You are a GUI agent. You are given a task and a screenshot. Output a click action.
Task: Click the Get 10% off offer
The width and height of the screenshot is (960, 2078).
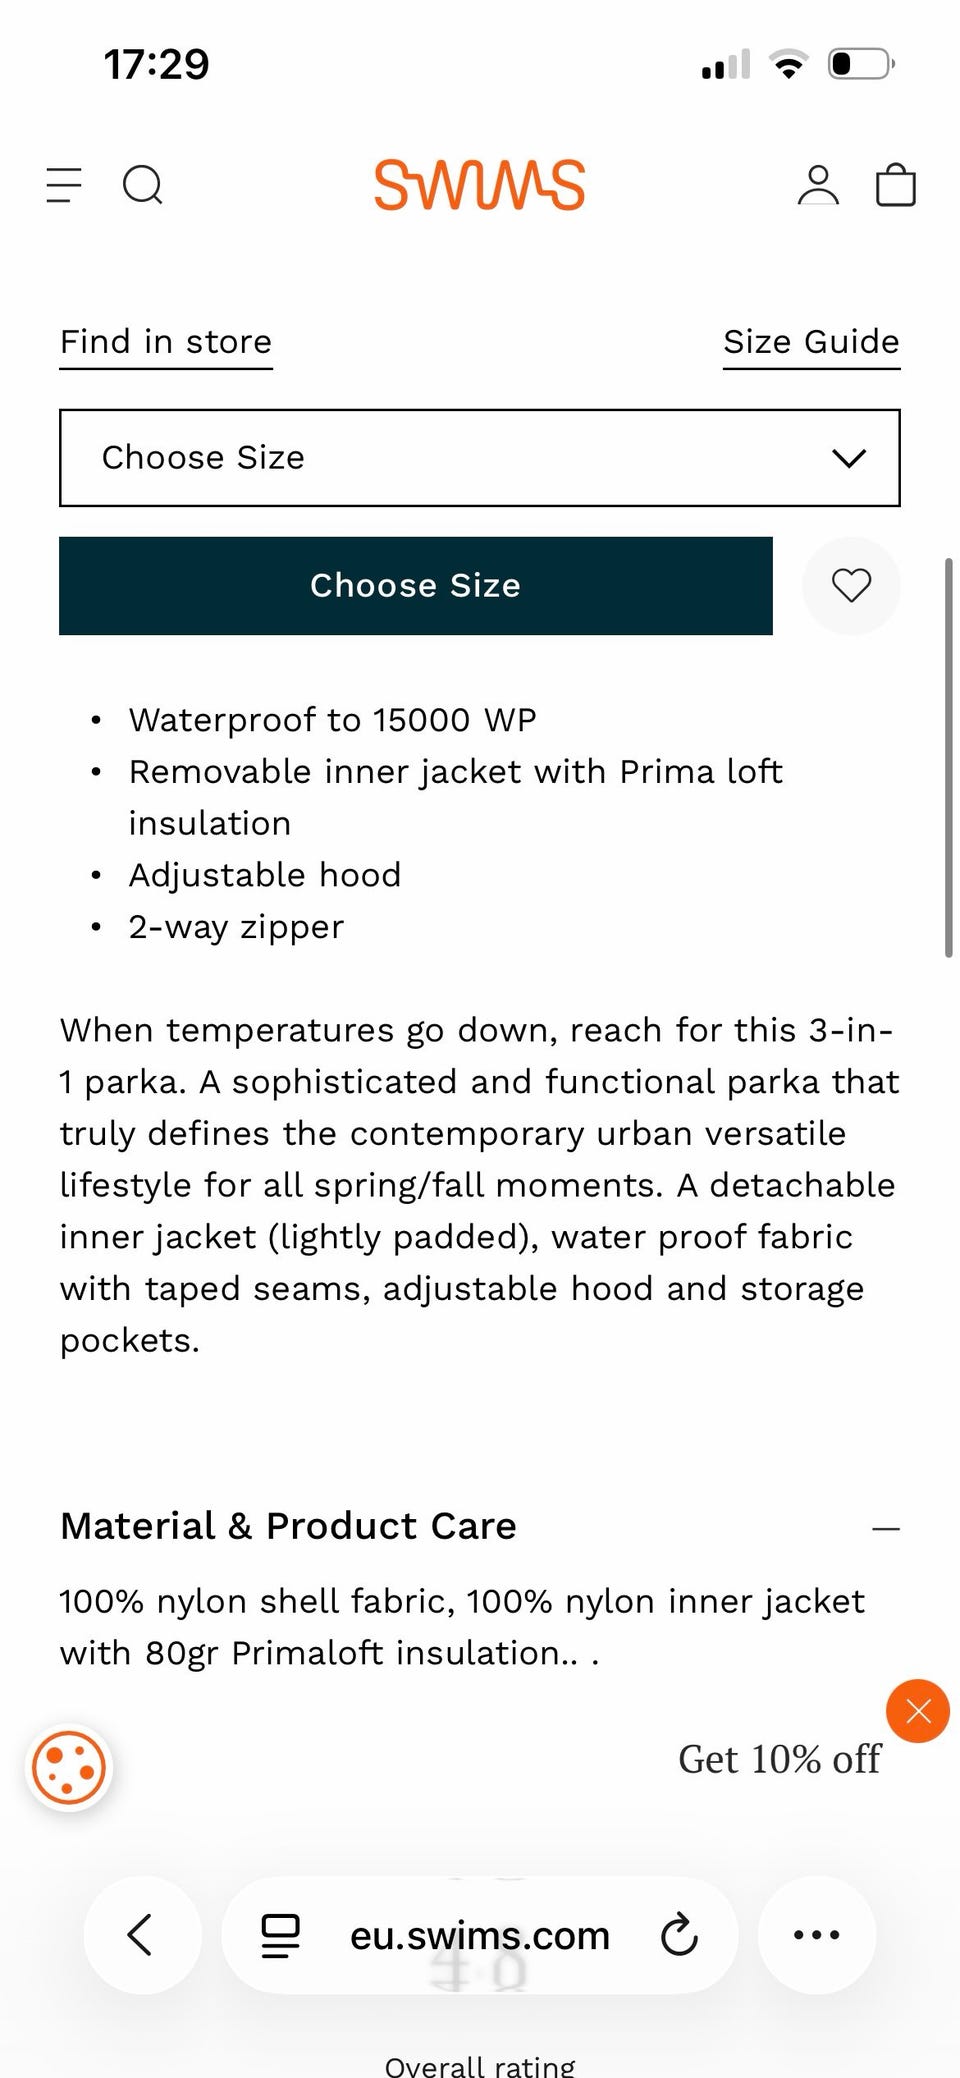pyautogui.click(x=779, y=1759)
